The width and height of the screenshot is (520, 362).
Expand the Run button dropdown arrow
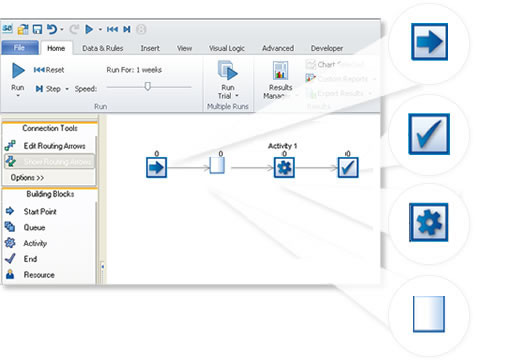click(18, 96)
